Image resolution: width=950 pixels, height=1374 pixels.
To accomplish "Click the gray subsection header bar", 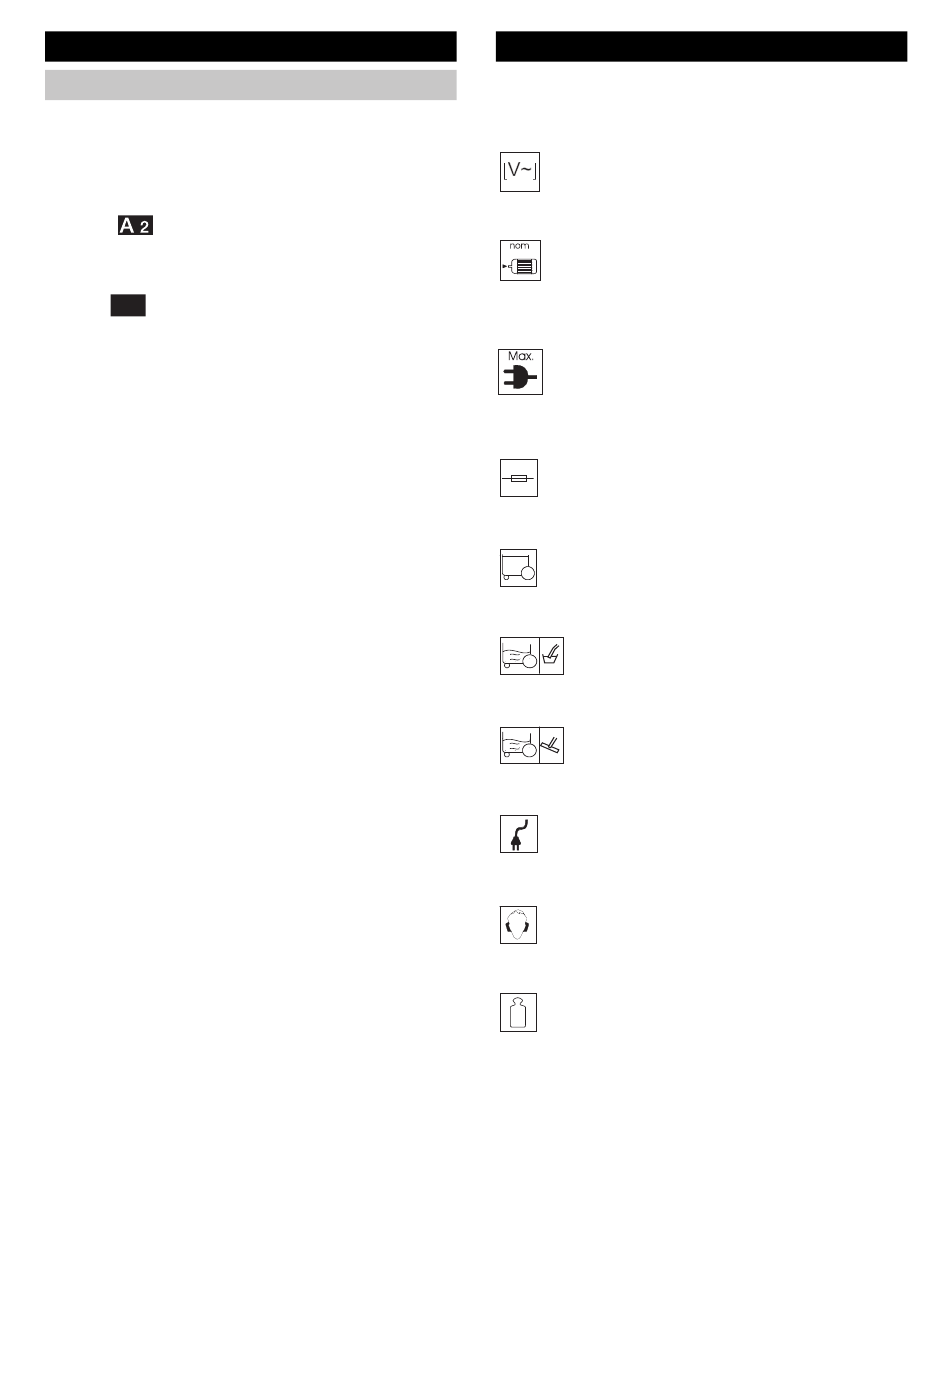I will pyautogui.click(x=251, y=85).
